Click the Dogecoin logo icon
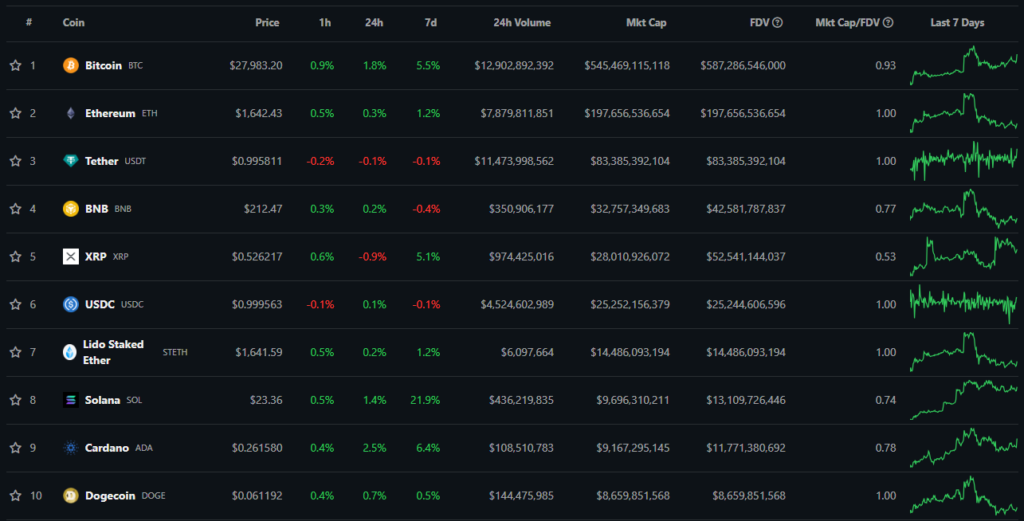Viewport: 1024px width, 521px height. coord(71,496)
